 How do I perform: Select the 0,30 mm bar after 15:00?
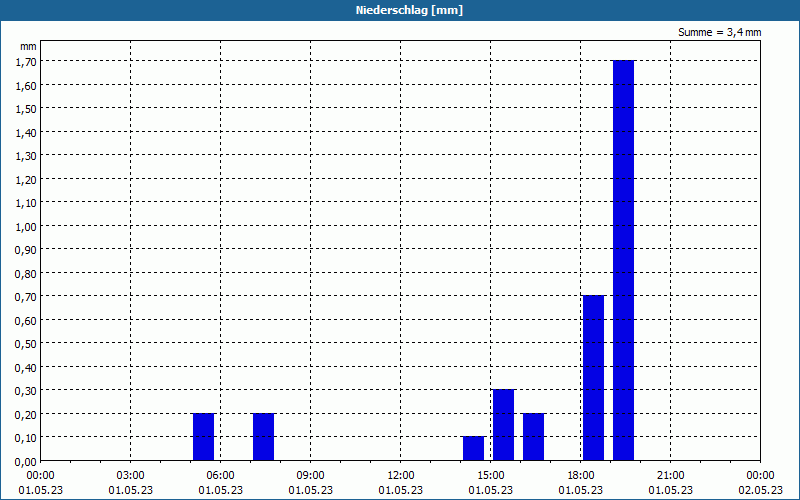point(504,425)
